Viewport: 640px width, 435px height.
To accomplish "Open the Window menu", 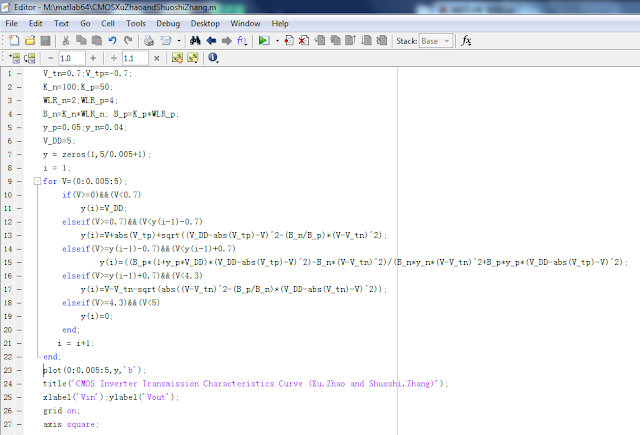I will tap(245, 23).
